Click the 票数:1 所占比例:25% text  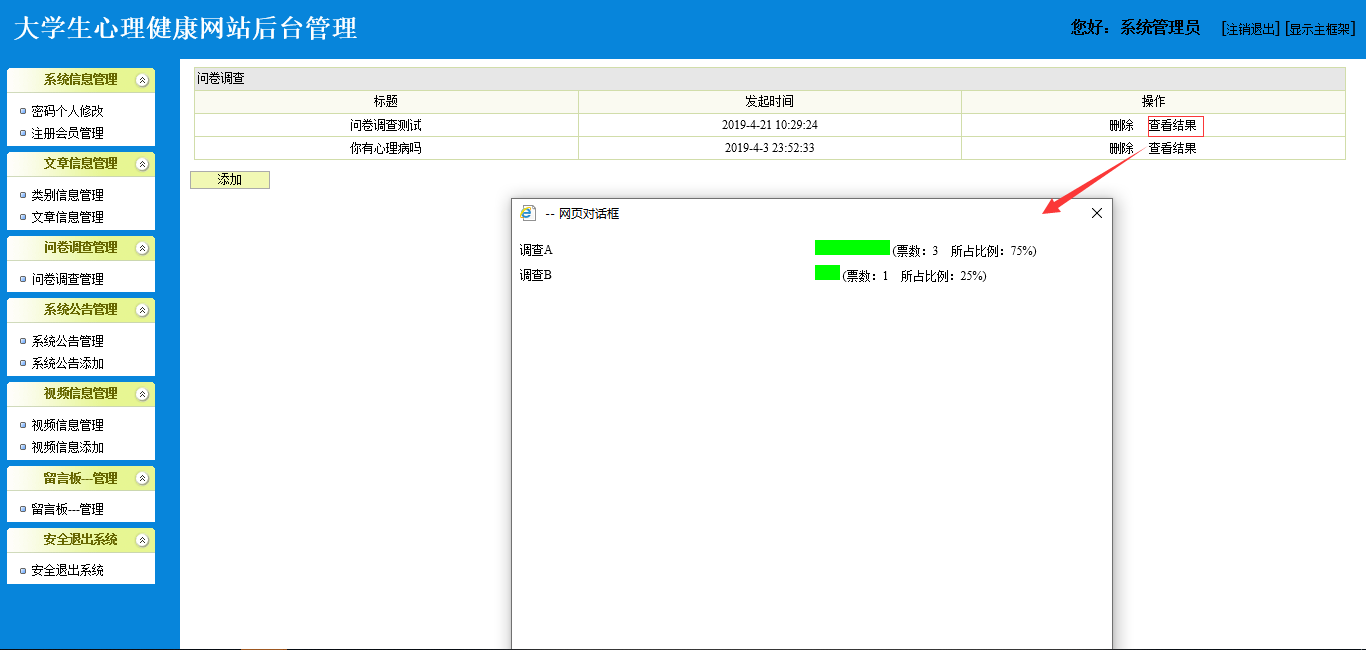[914, 276]
